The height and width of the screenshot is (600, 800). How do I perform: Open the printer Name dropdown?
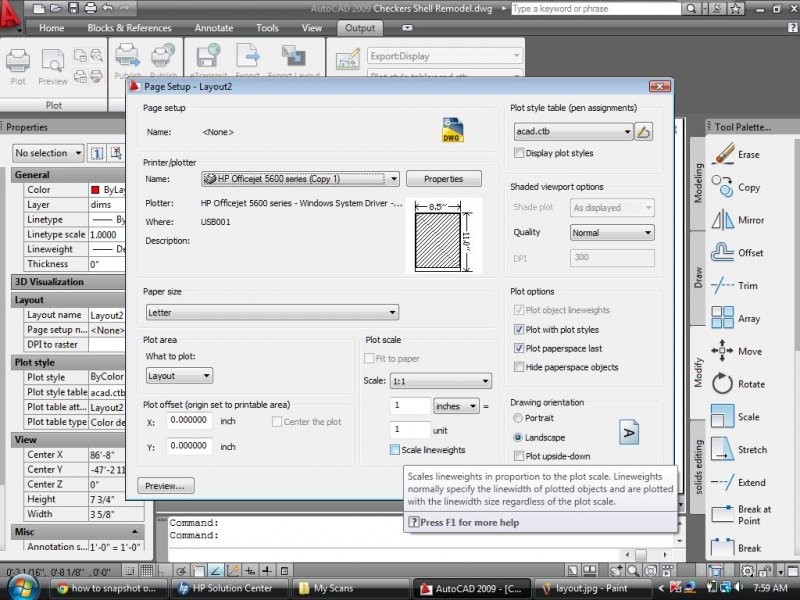coord(300,179)
